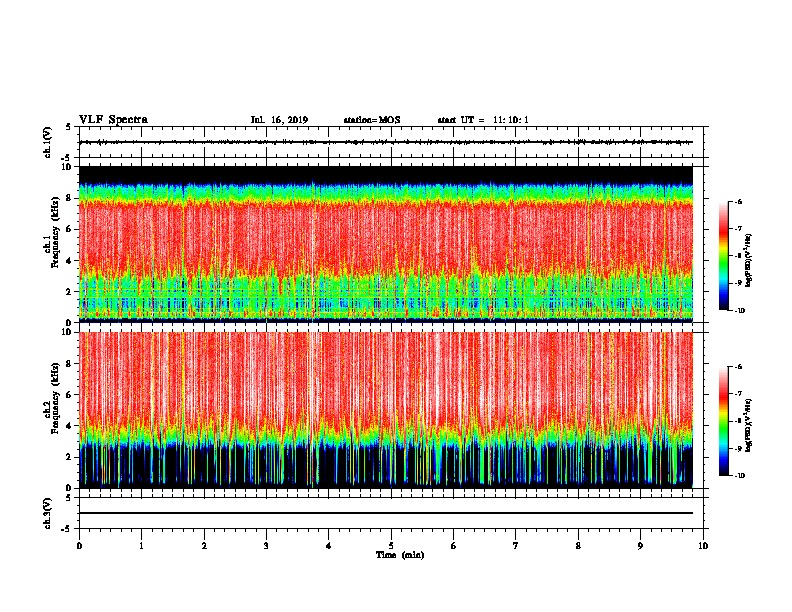This screenshot has height=612, width=792.
Task: Click the "8" kHz tick on ch.2 frequency axis
Action: click(69, 364)
